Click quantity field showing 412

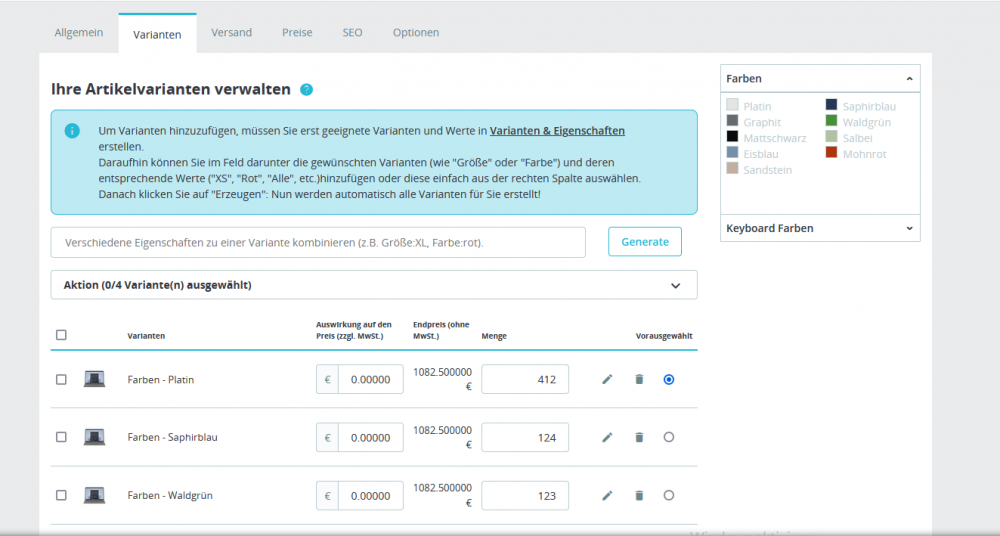525,379
